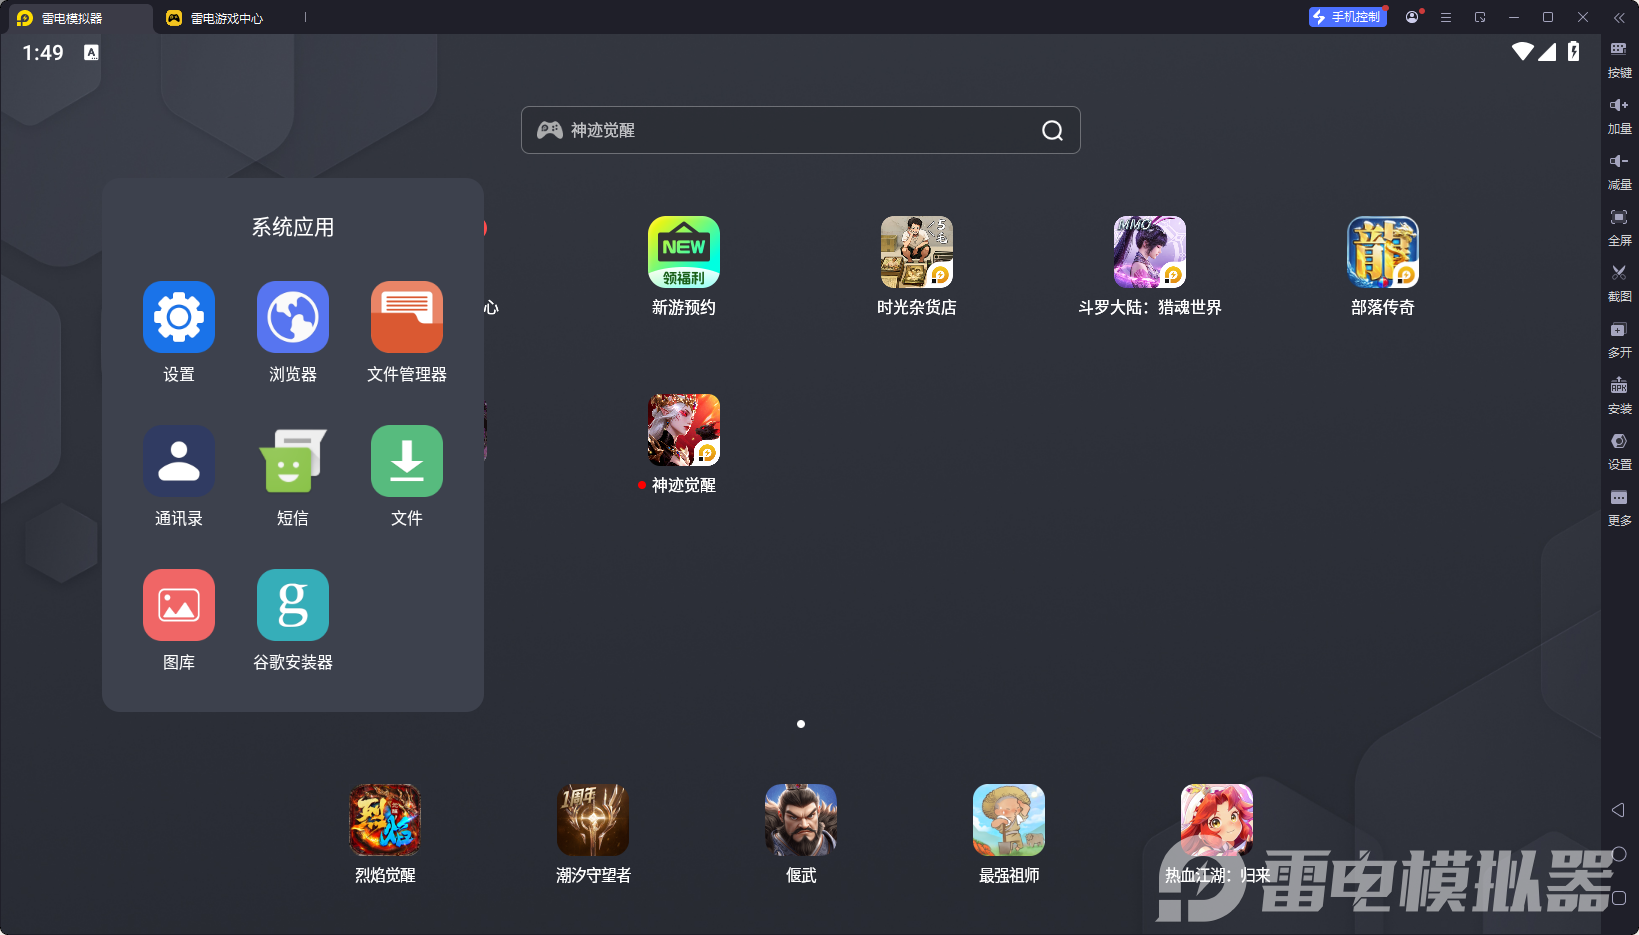
Task: Open the 新游预约 app
Action: pos(684,252)
